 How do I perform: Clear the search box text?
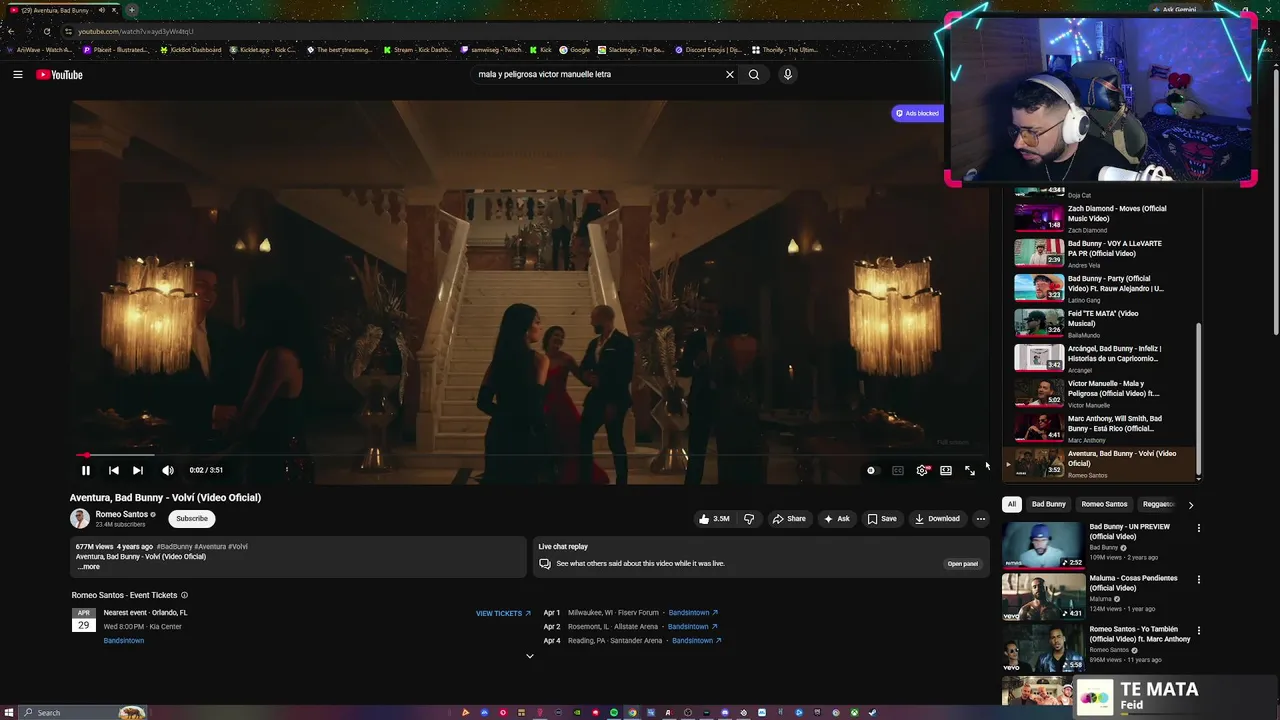click(730, 74)
